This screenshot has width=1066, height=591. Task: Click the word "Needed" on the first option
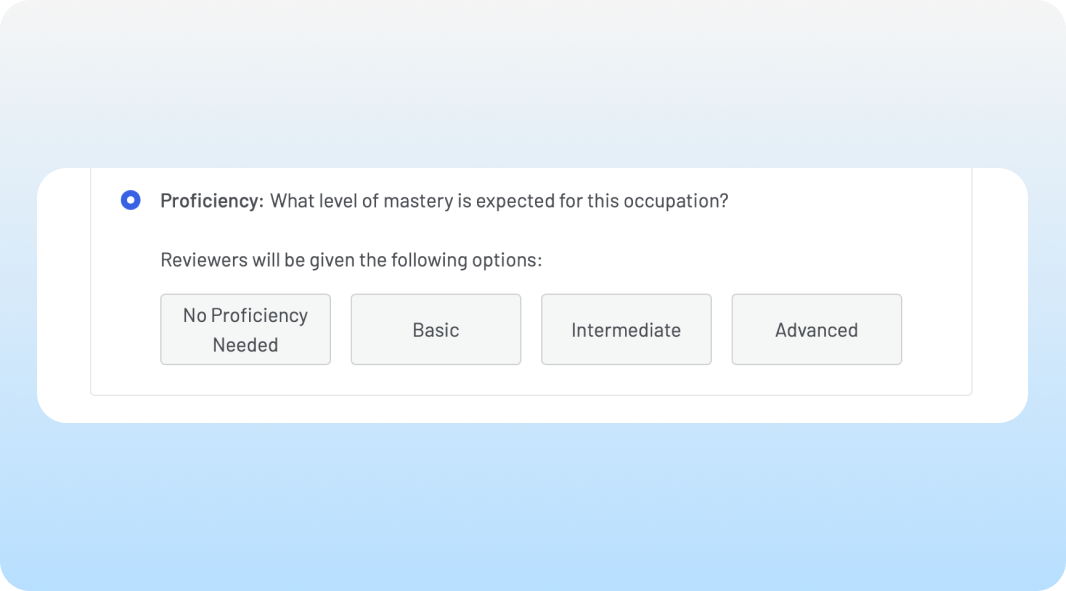point(245,345)
